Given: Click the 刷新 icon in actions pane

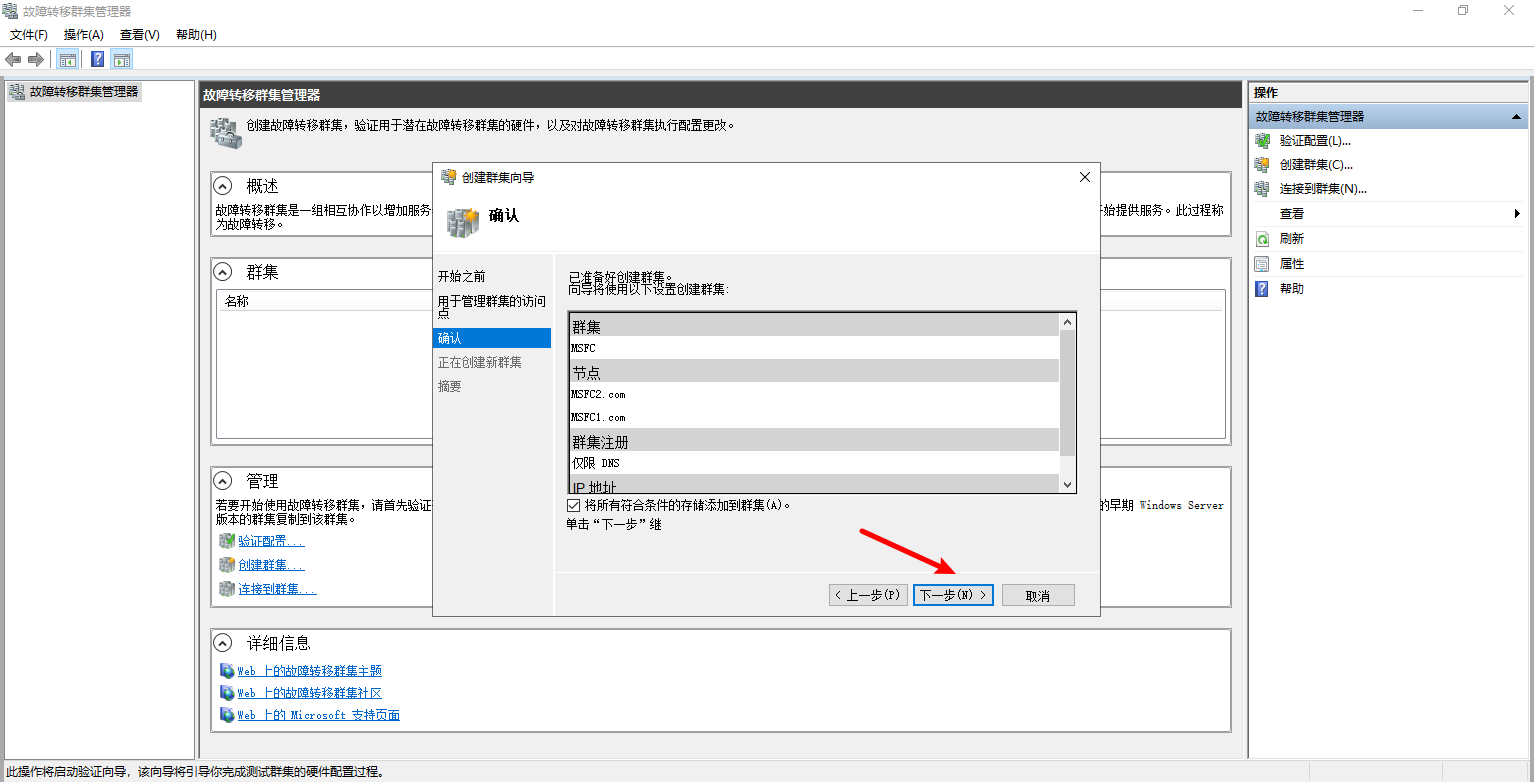Looking at the screenshot, I should pos(1262,239).
